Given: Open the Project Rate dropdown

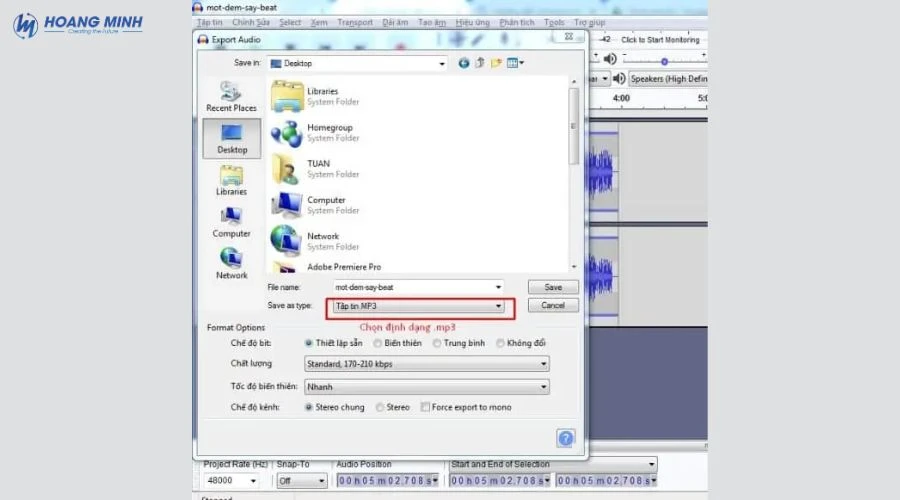Looking at the screenshot, I should coord(253,480).
